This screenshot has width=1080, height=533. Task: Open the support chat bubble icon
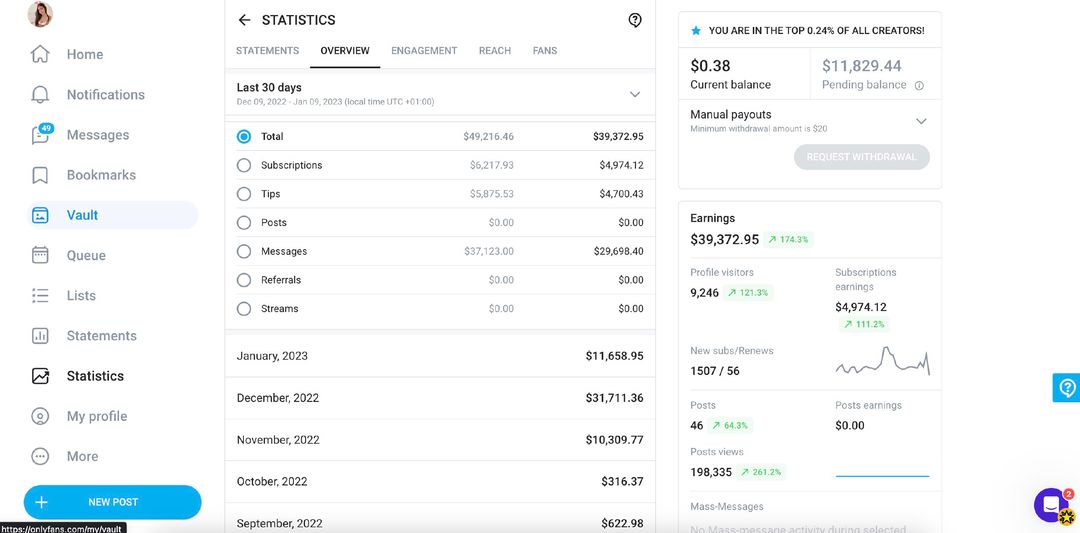(x=1050, y=505)
